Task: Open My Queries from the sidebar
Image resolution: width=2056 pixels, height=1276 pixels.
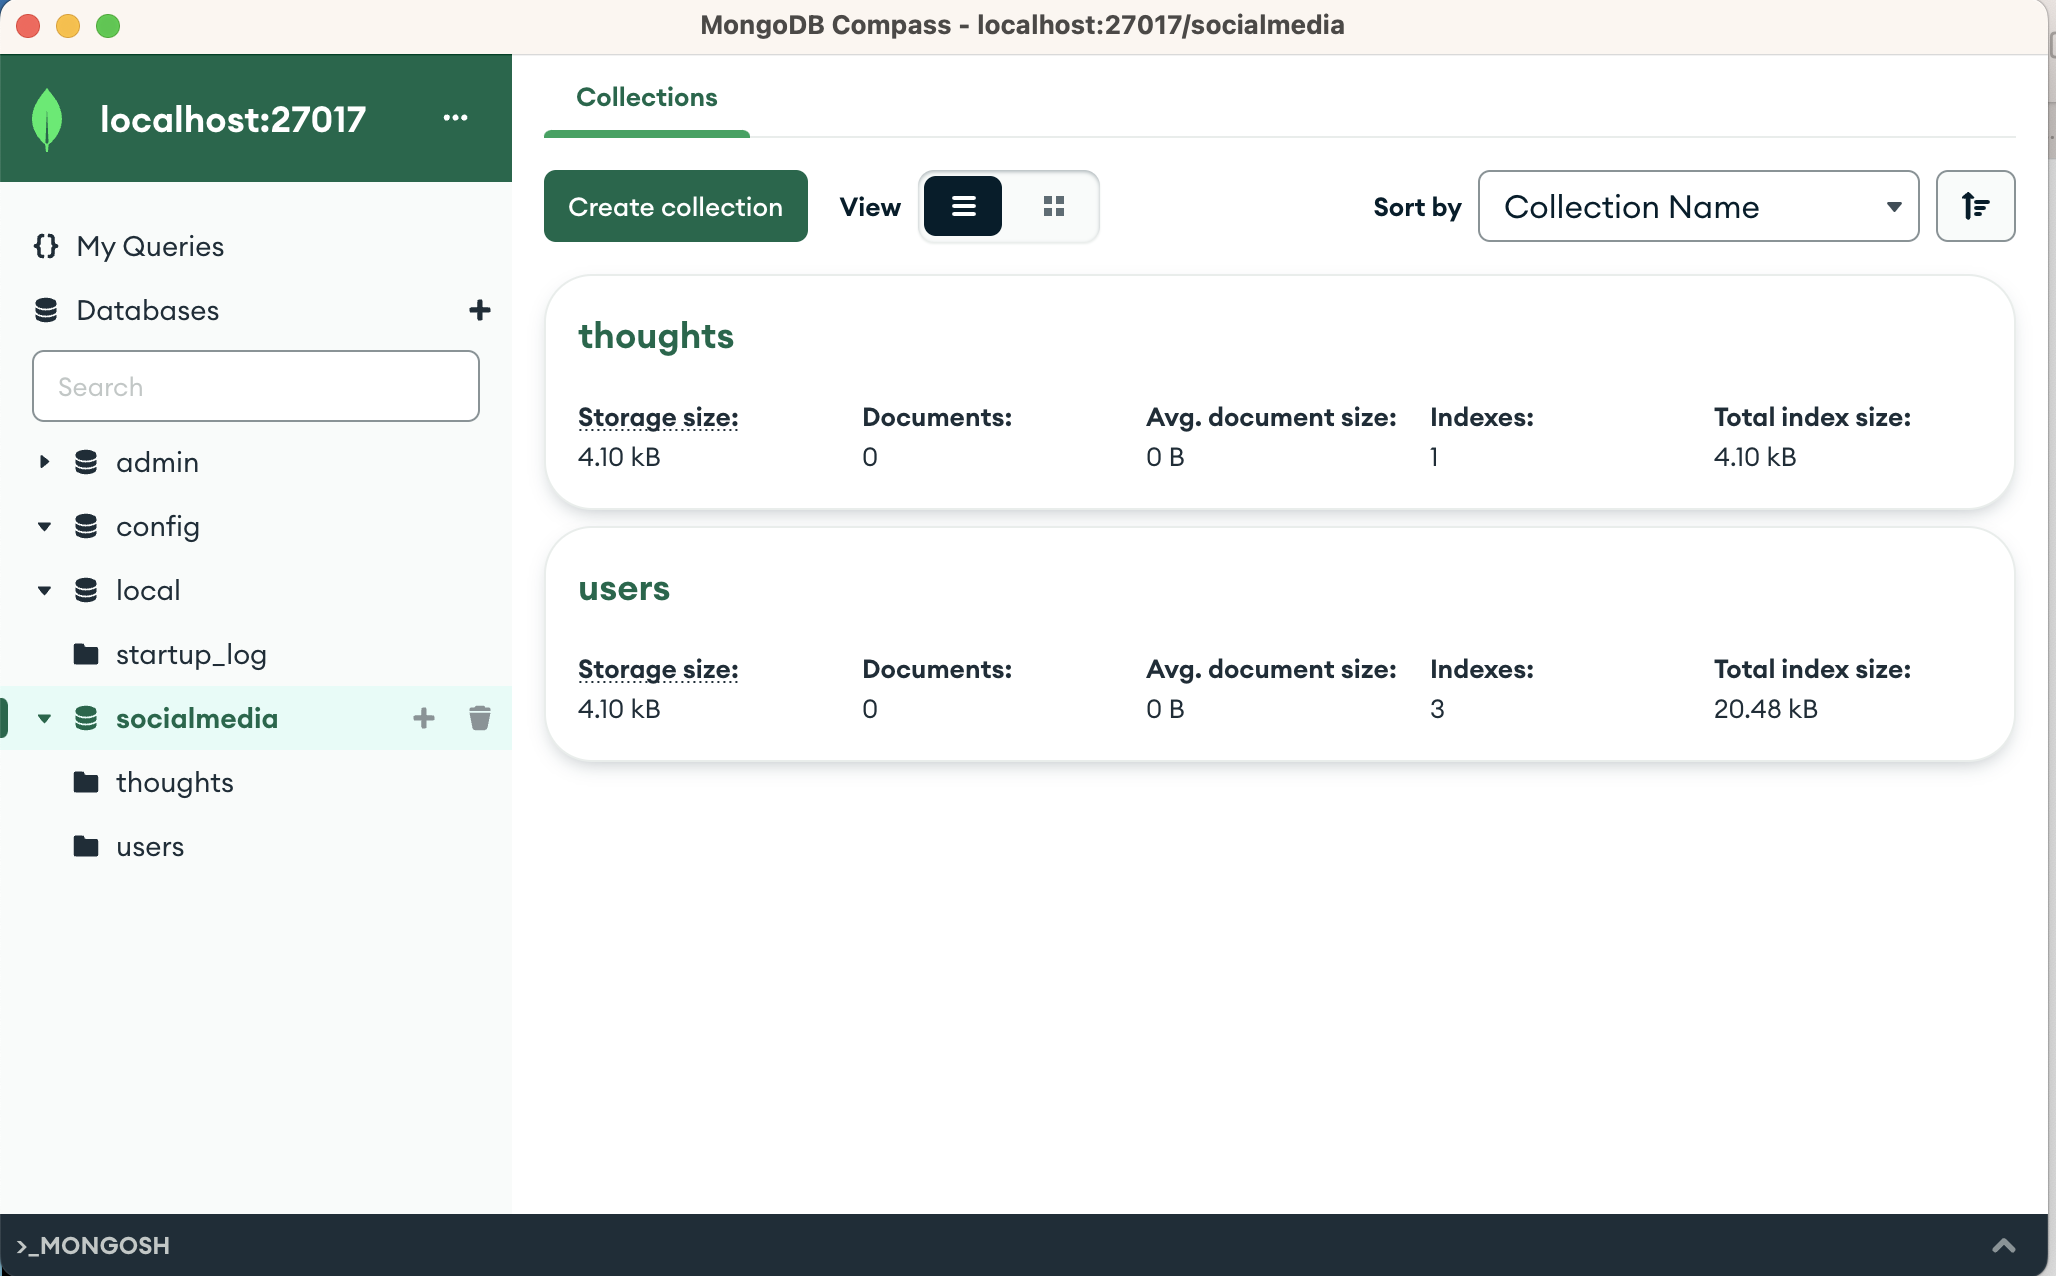Action: (x=149, y=246)
